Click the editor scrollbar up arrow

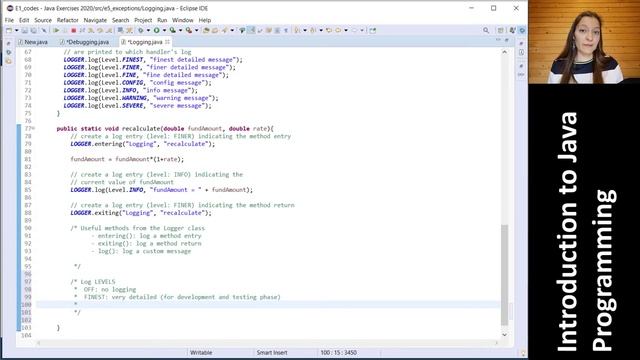(504, 52)
